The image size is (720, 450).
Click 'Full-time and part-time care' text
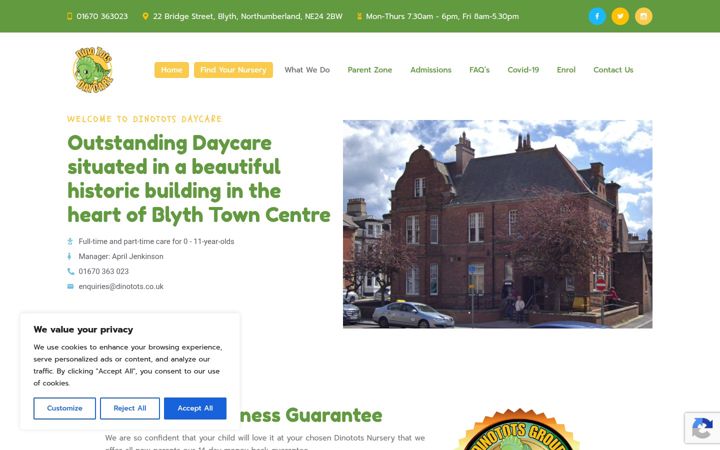point(156,241)
